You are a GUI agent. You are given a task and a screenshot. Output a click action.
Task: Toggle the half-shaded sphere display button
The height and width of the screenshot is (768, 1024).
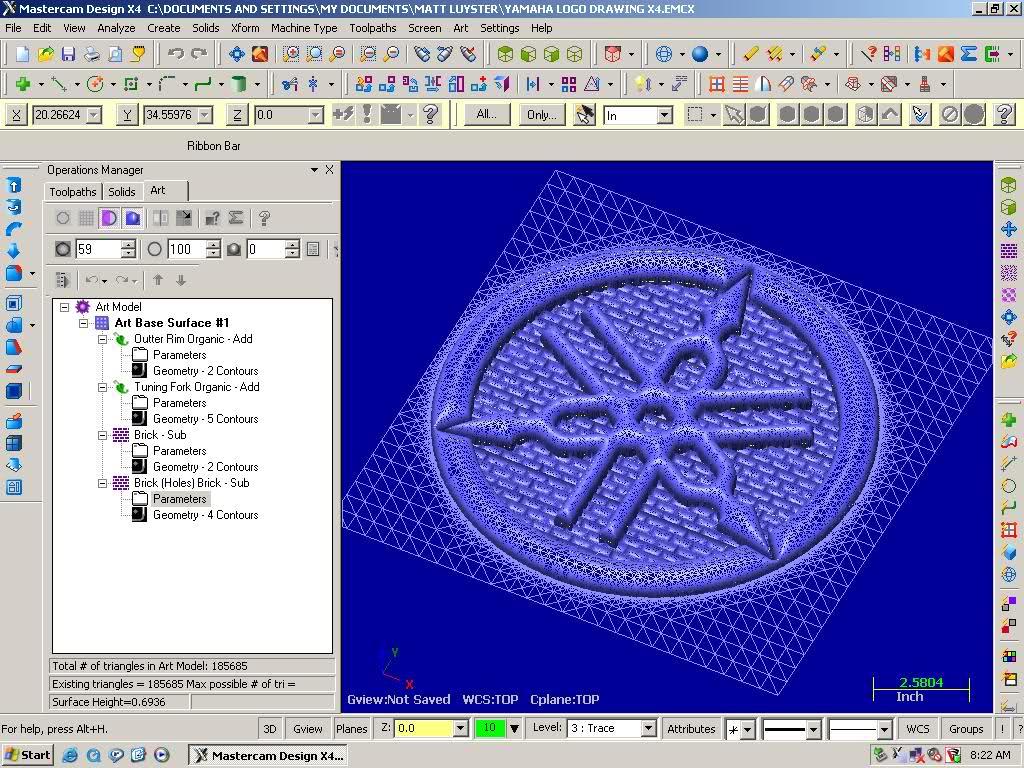pos(109,218)
